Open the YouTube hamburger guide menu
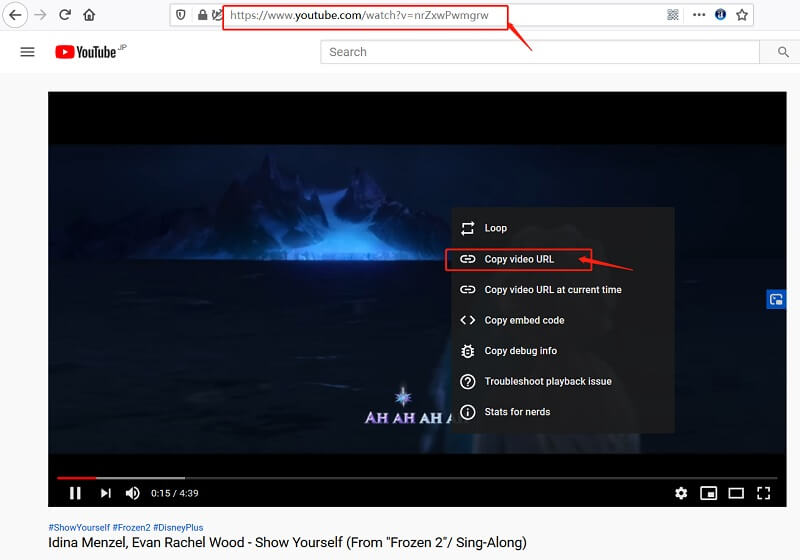The image size is (800, 560). pos(28,52)
